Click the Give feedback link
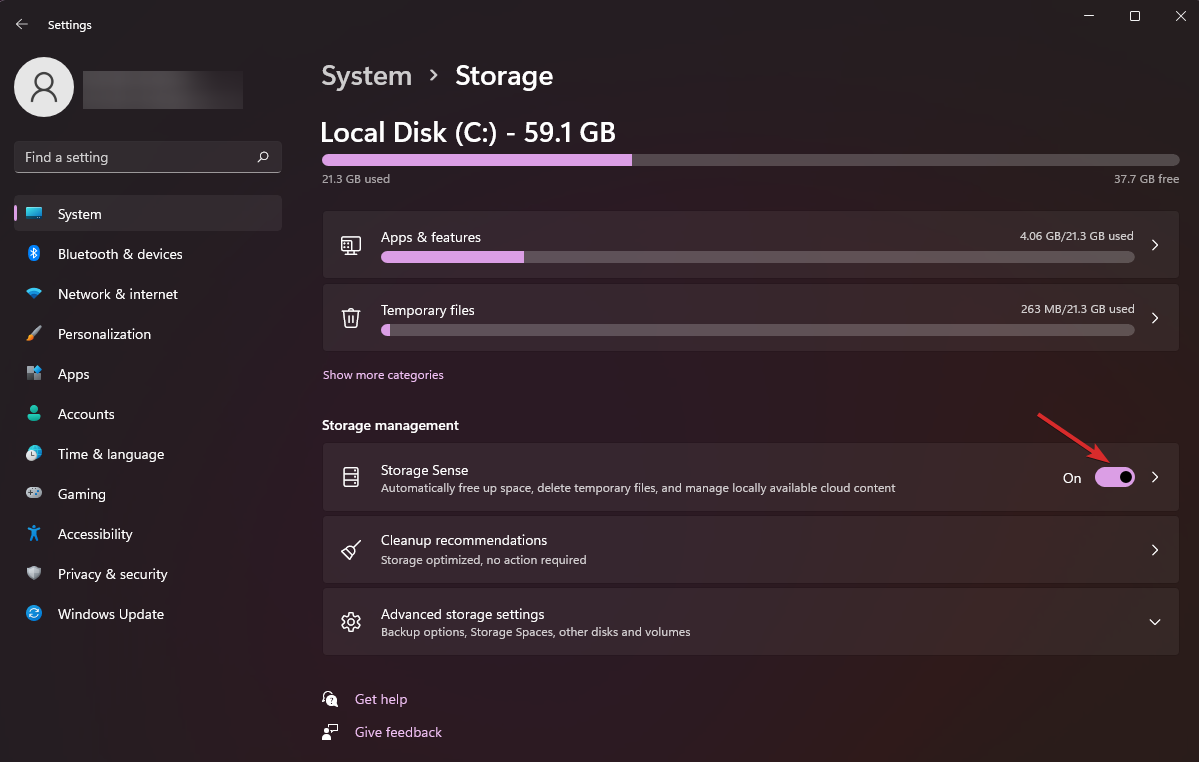The image size is (1199, 762). pos(398,732)
